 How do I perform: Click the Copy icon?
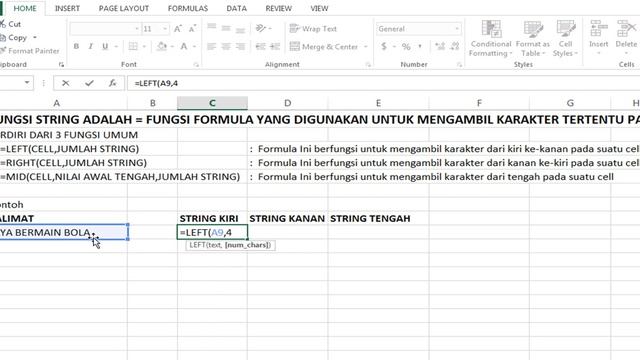[2, 38]
